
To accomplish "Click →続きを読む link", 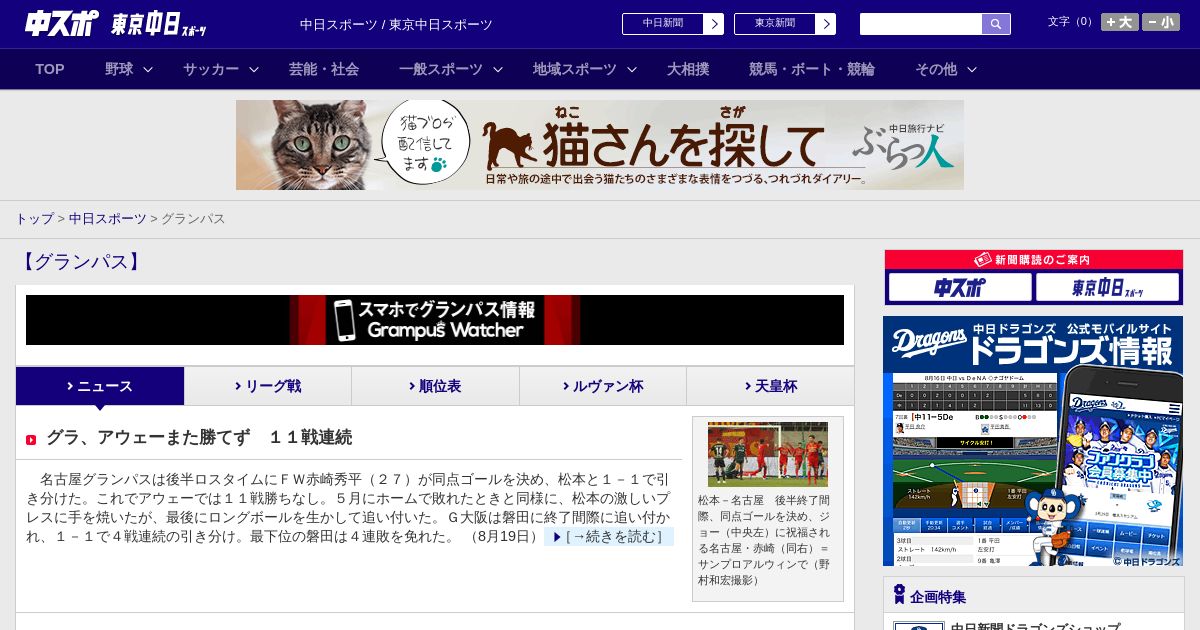I will (609, 537).
